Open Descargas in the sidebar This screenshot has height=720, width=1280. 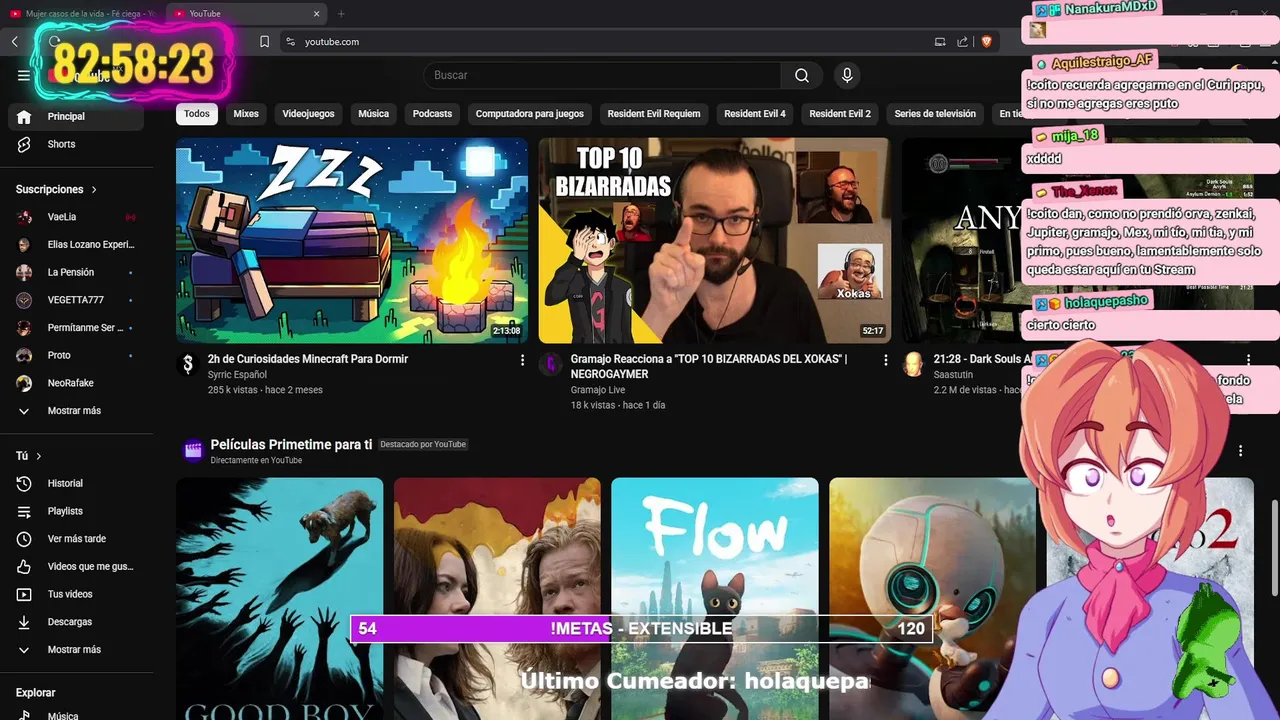coord(76,622)
